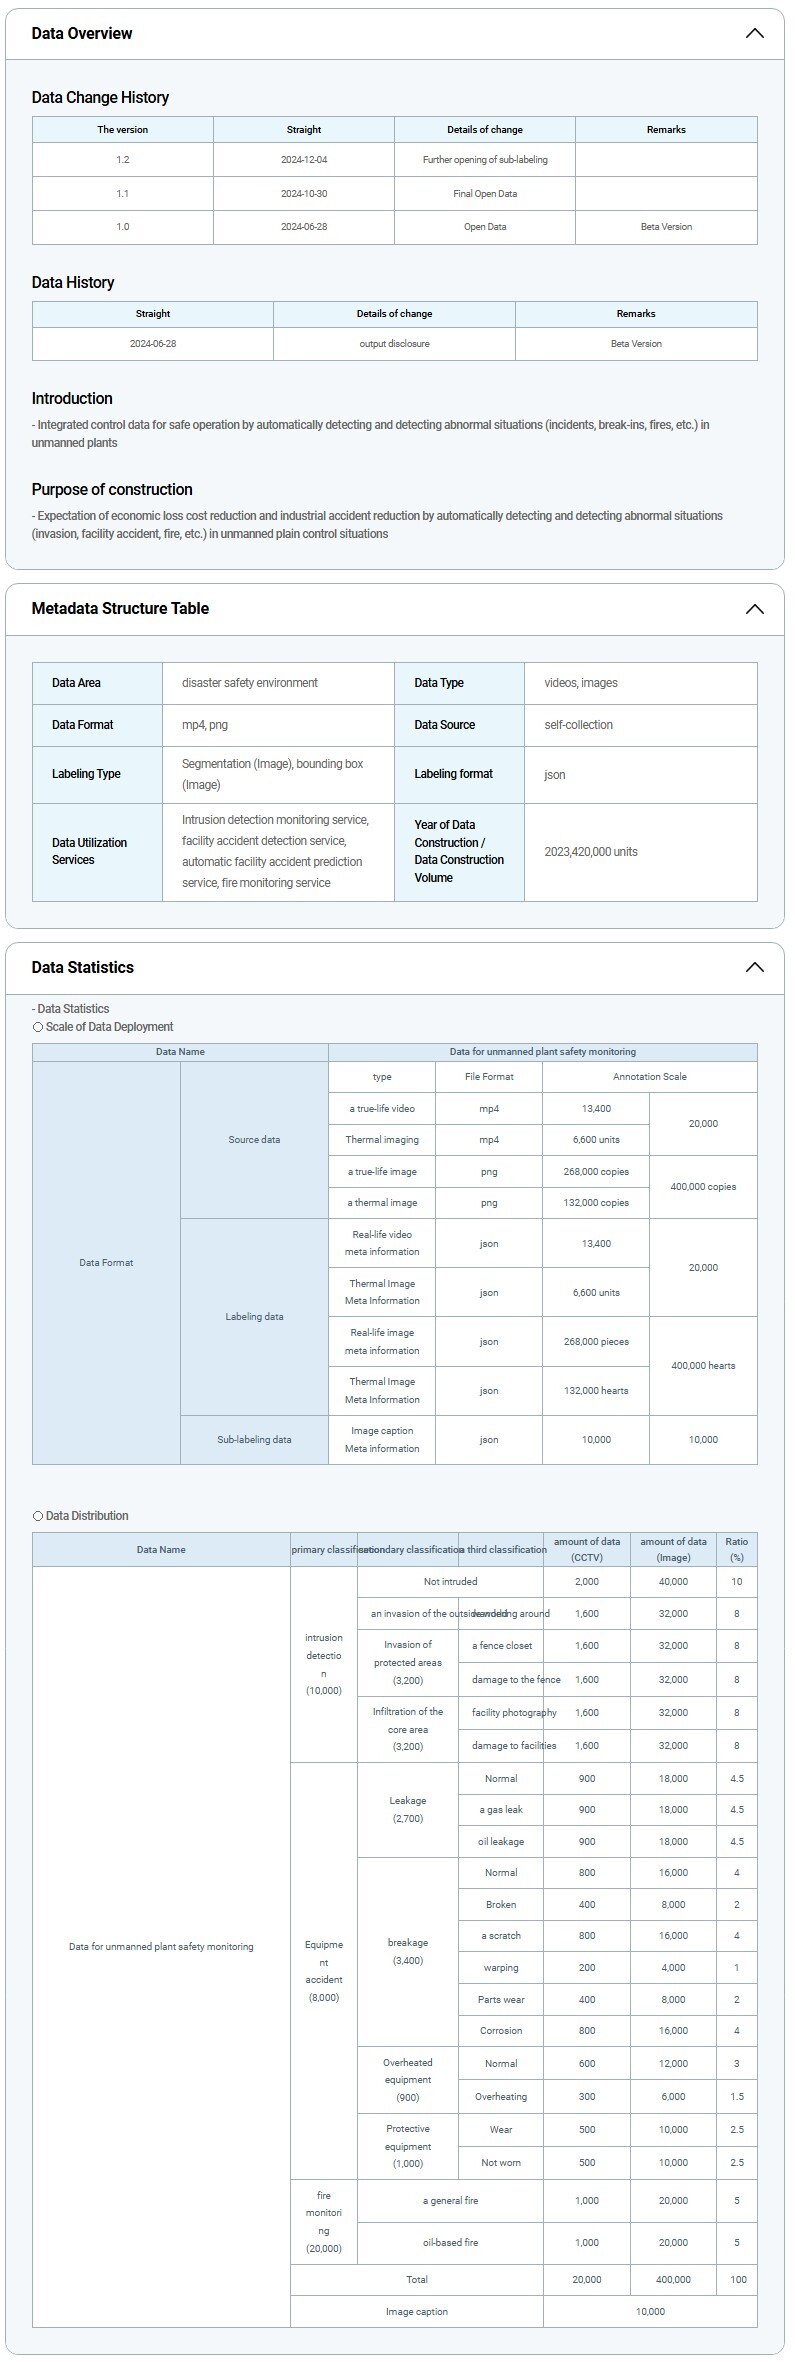Click the 'oil-based fire' classification cell
This screenshot has width=795, height=2362.
[450, 2242]
